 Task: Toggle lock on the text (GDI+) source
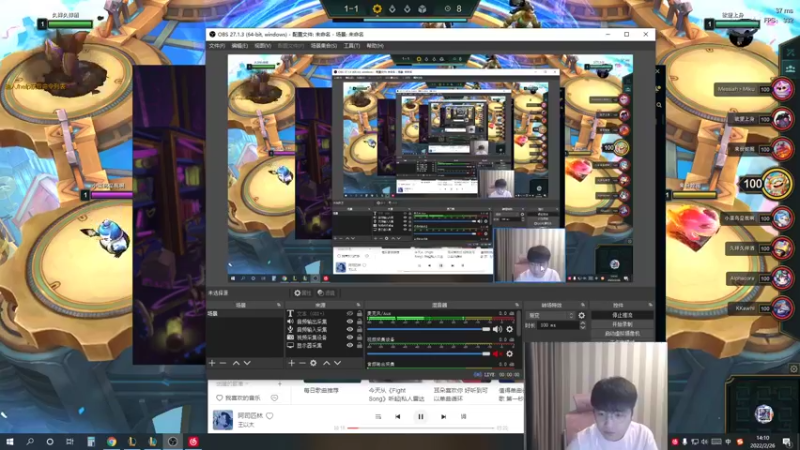click(359, 314)
